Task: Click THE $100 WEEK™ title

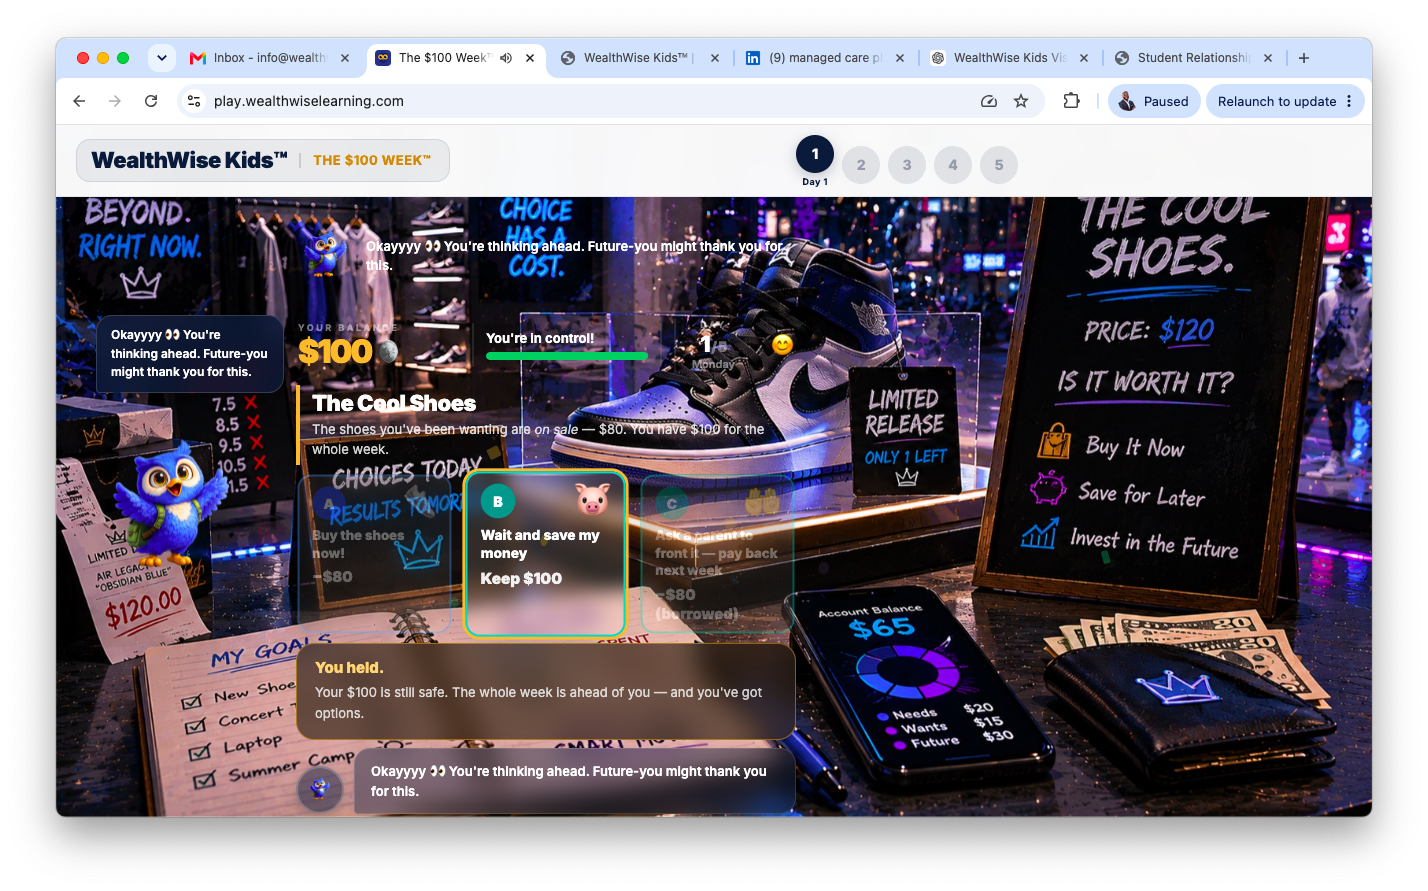Action: pyautogui.click(x=372, y=160)
